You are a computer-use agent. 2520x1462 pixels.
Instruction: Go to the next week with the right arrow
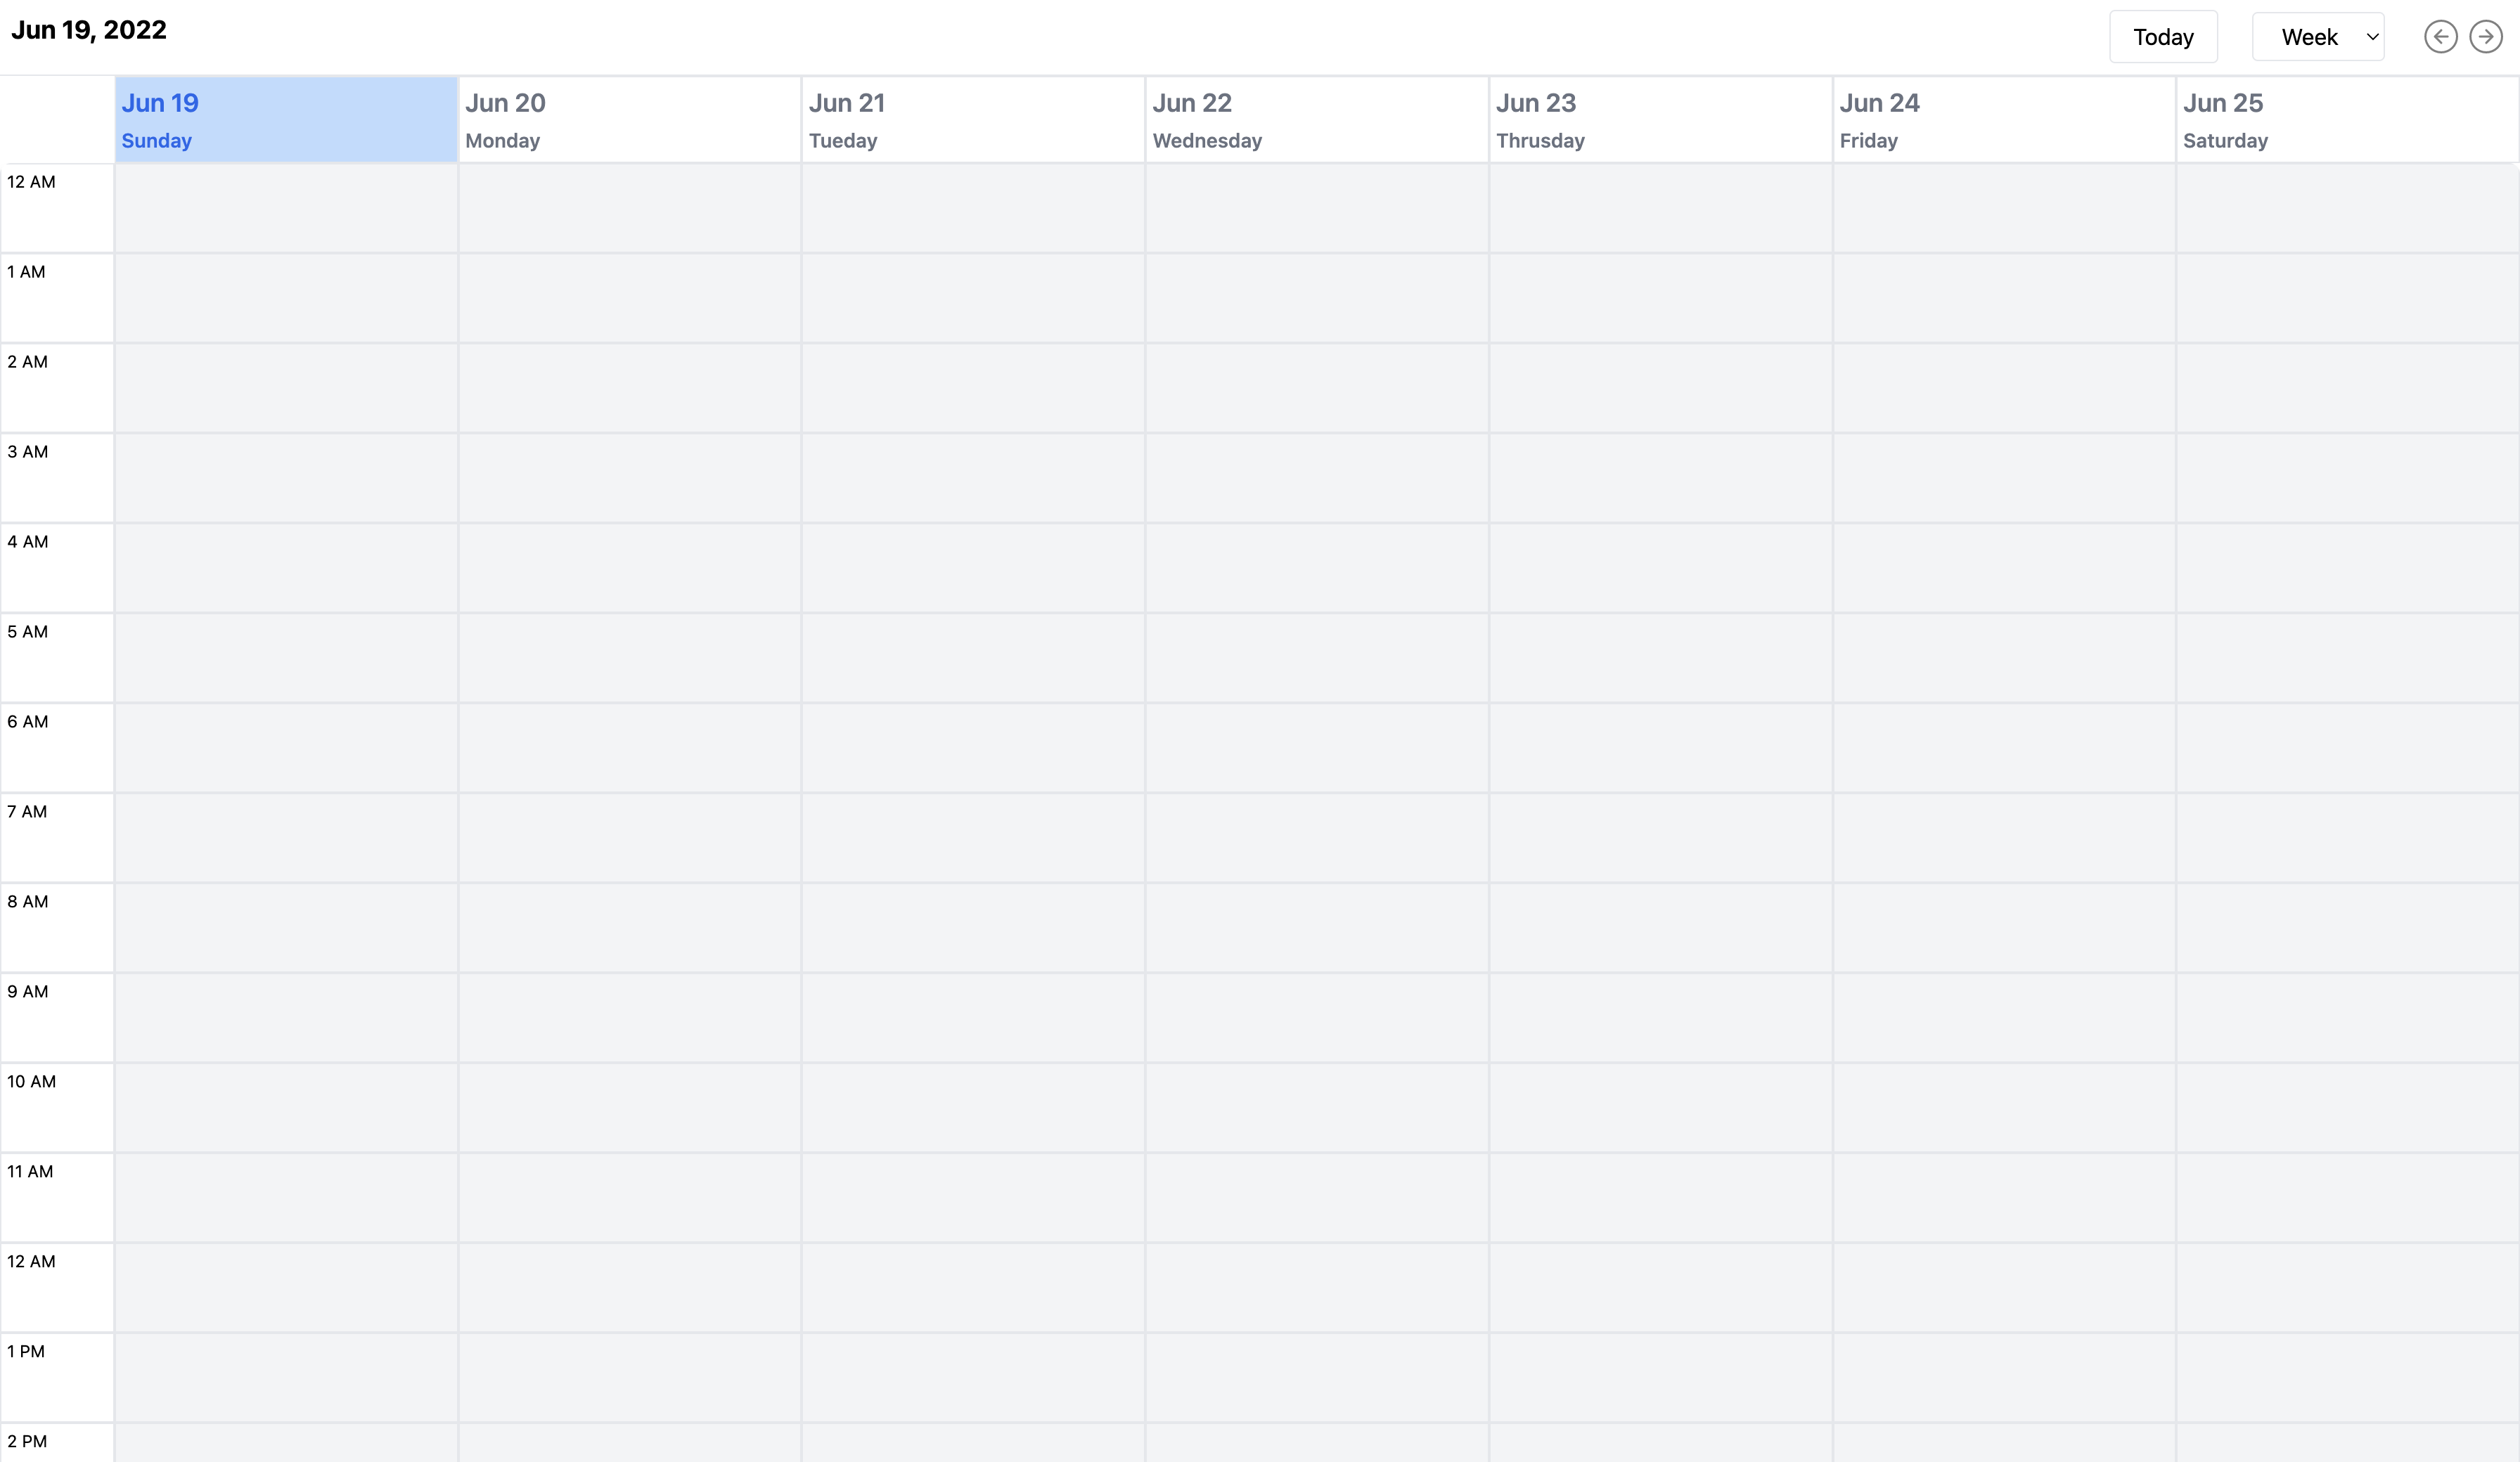pos(2485,37)
